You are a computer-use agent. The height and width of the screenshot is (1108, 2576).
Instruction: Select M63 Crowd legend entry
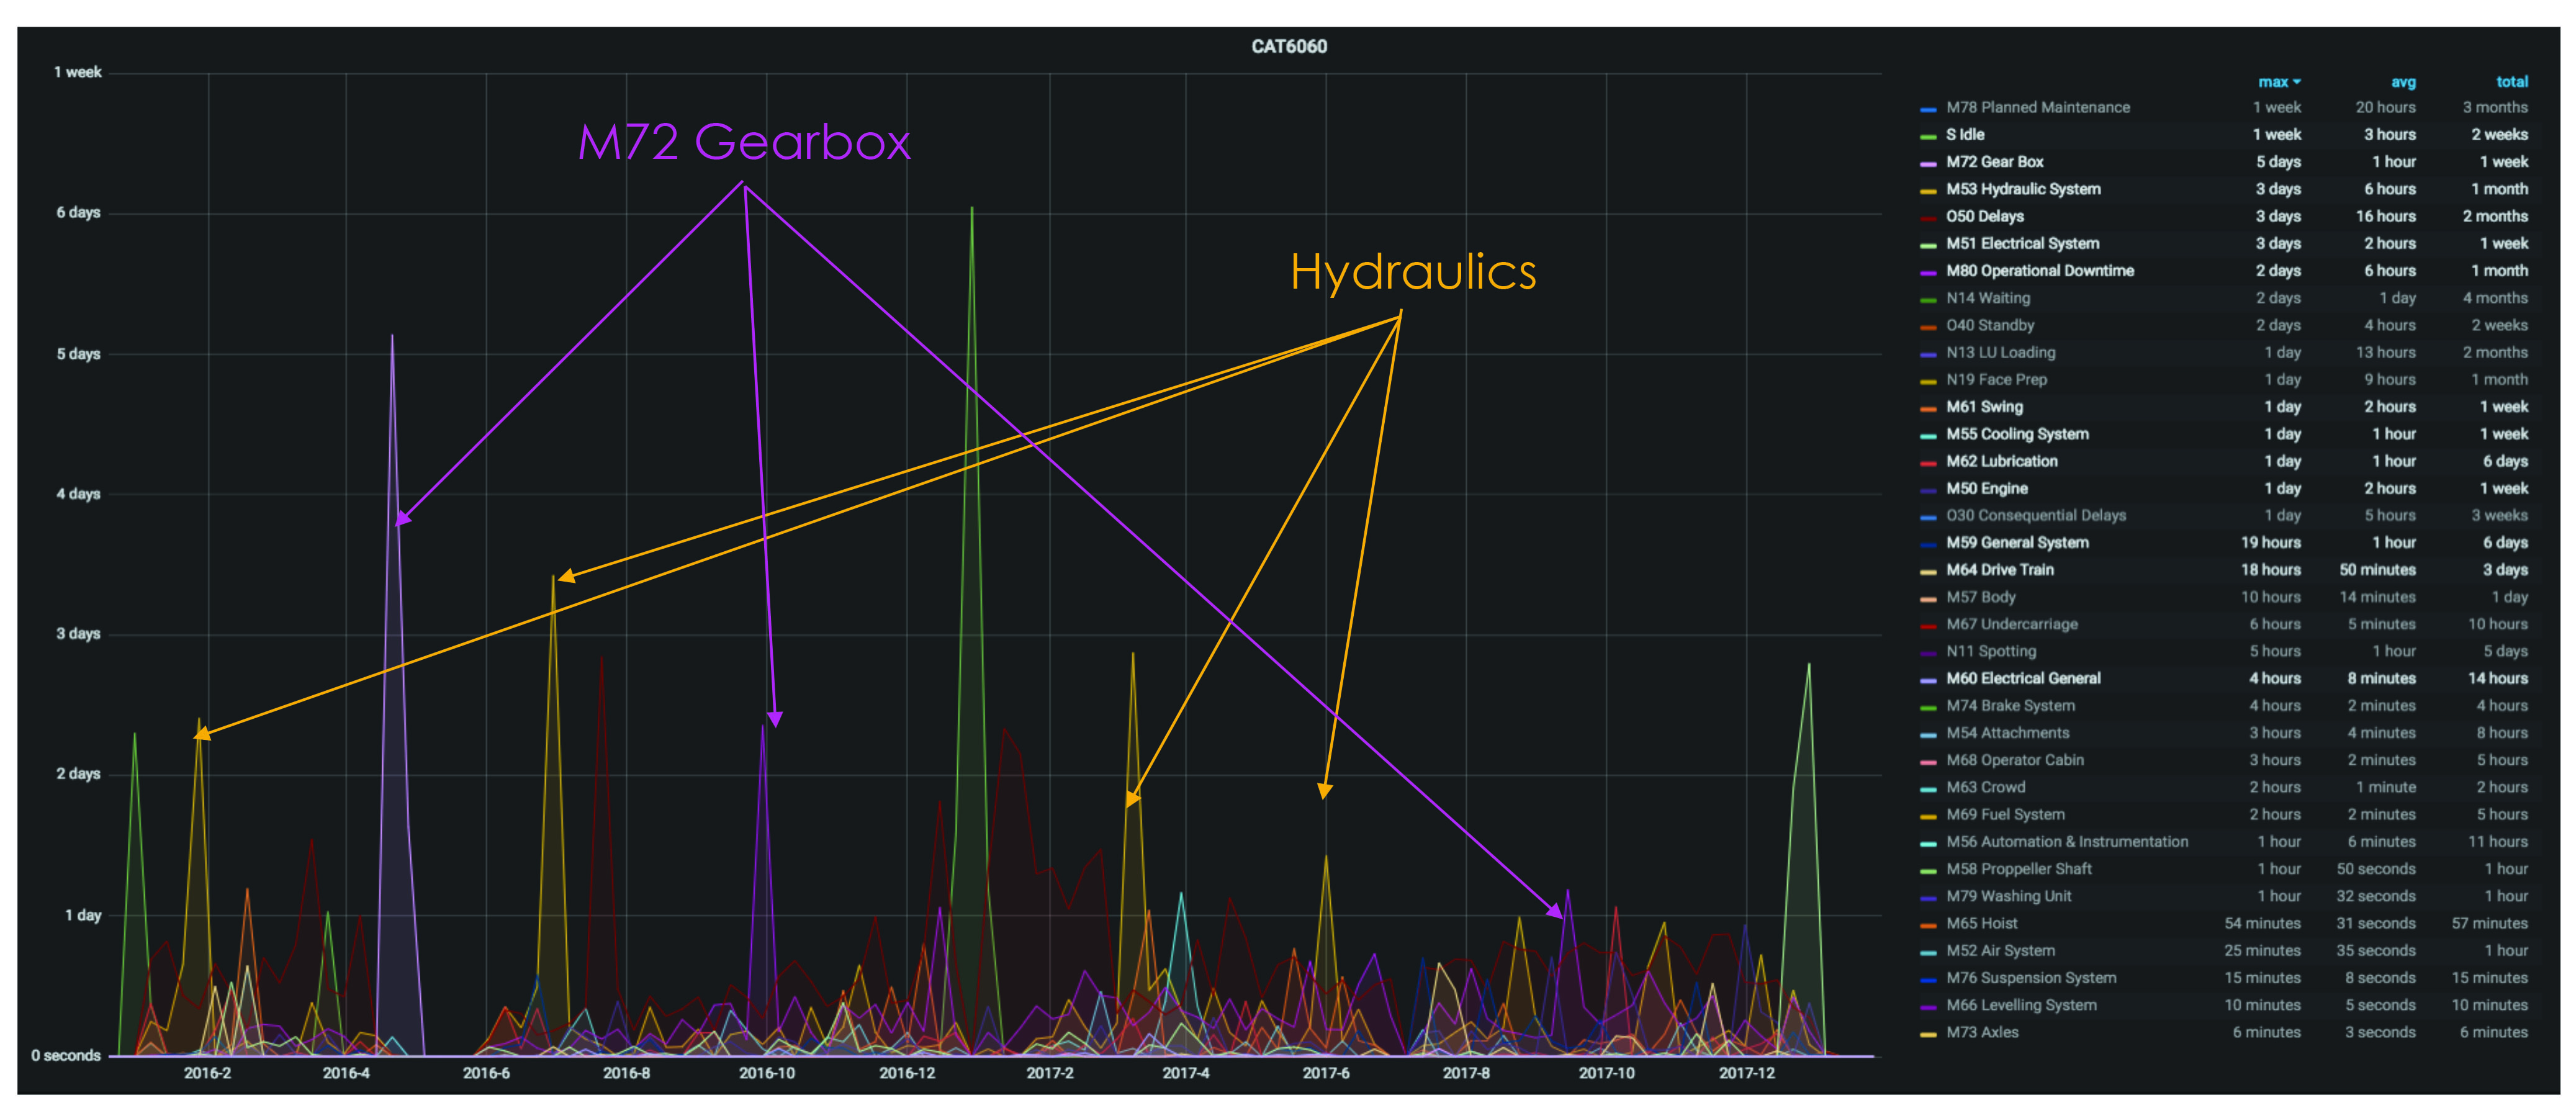click(1985, 787)
